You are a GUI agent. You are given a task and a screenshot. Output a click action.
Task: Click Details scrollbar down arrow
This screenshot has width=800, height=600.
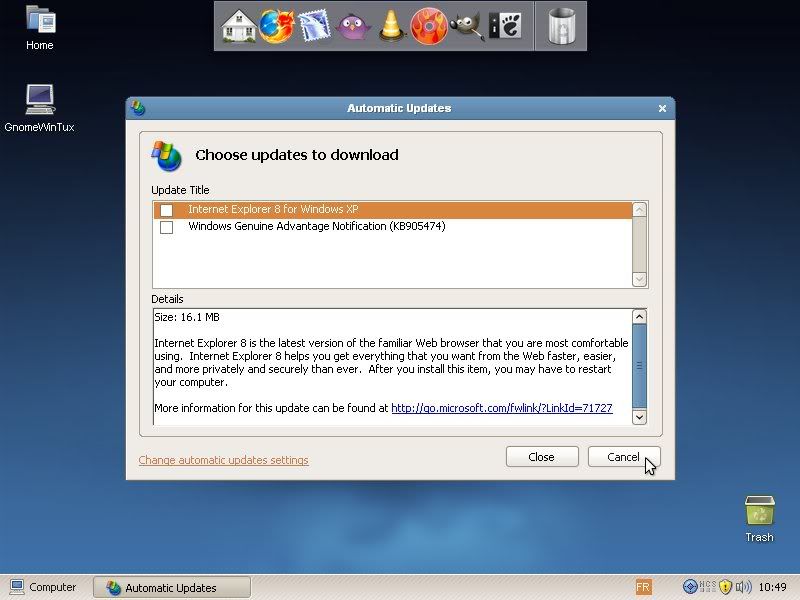point(639,417)
